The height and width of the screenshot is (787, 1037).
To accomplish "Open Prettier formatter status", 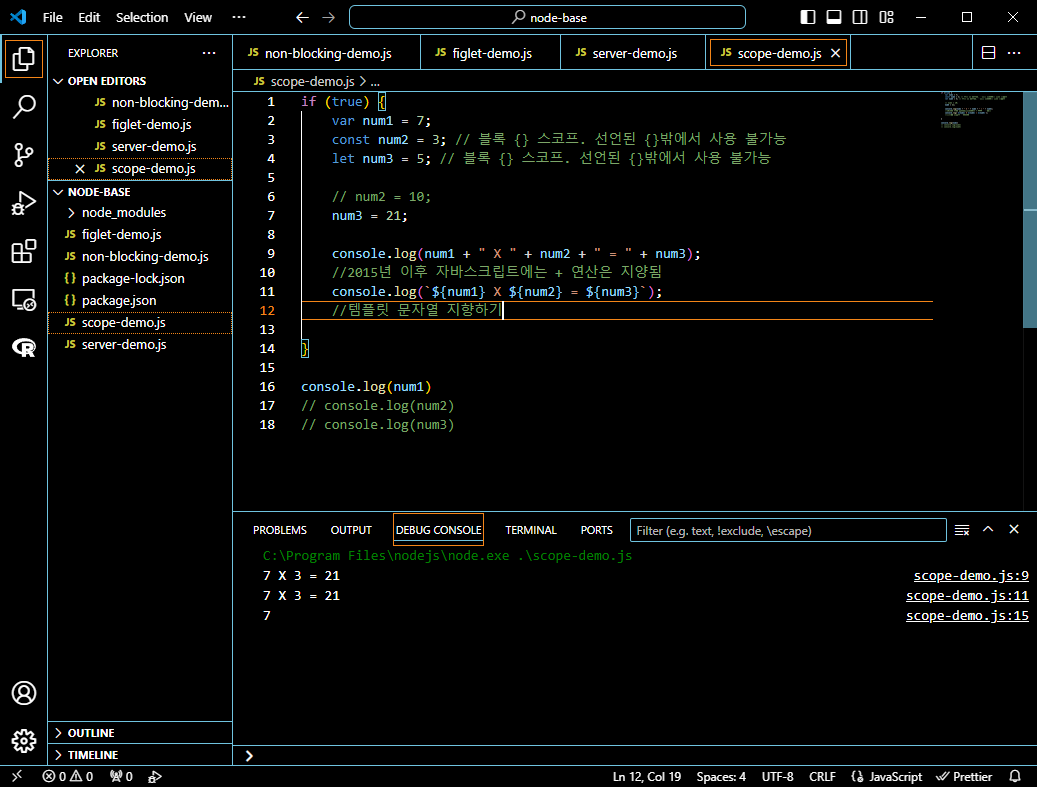I will point(964,776).
